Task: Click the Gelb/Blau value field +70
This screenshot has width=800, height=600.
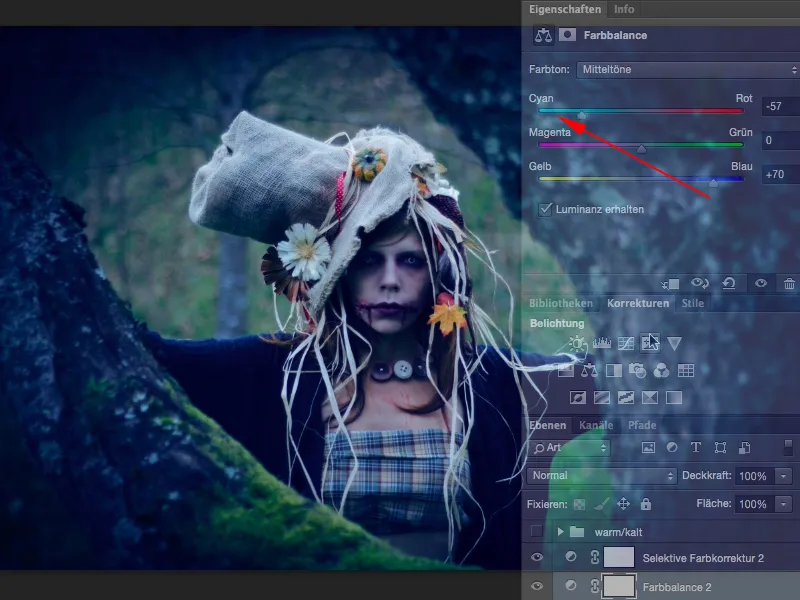Action: [x=781, y=174]
